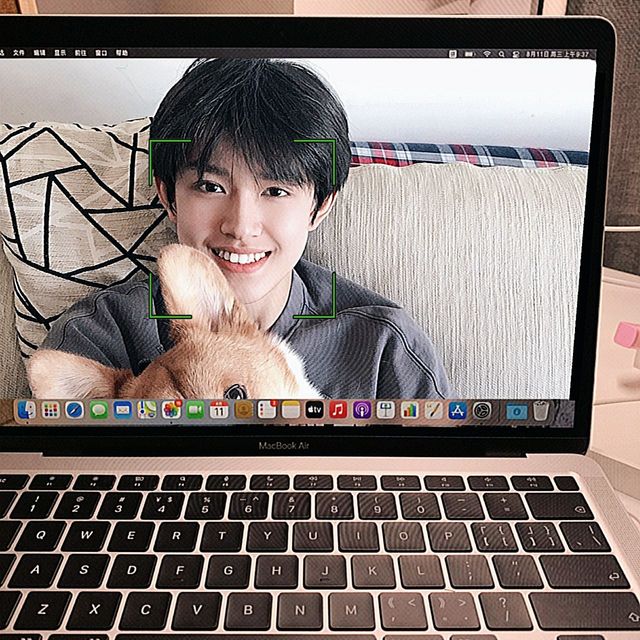Open the Trash in the dock
Viewport: 640px width, 640px height.
click(x=541, y=410)
